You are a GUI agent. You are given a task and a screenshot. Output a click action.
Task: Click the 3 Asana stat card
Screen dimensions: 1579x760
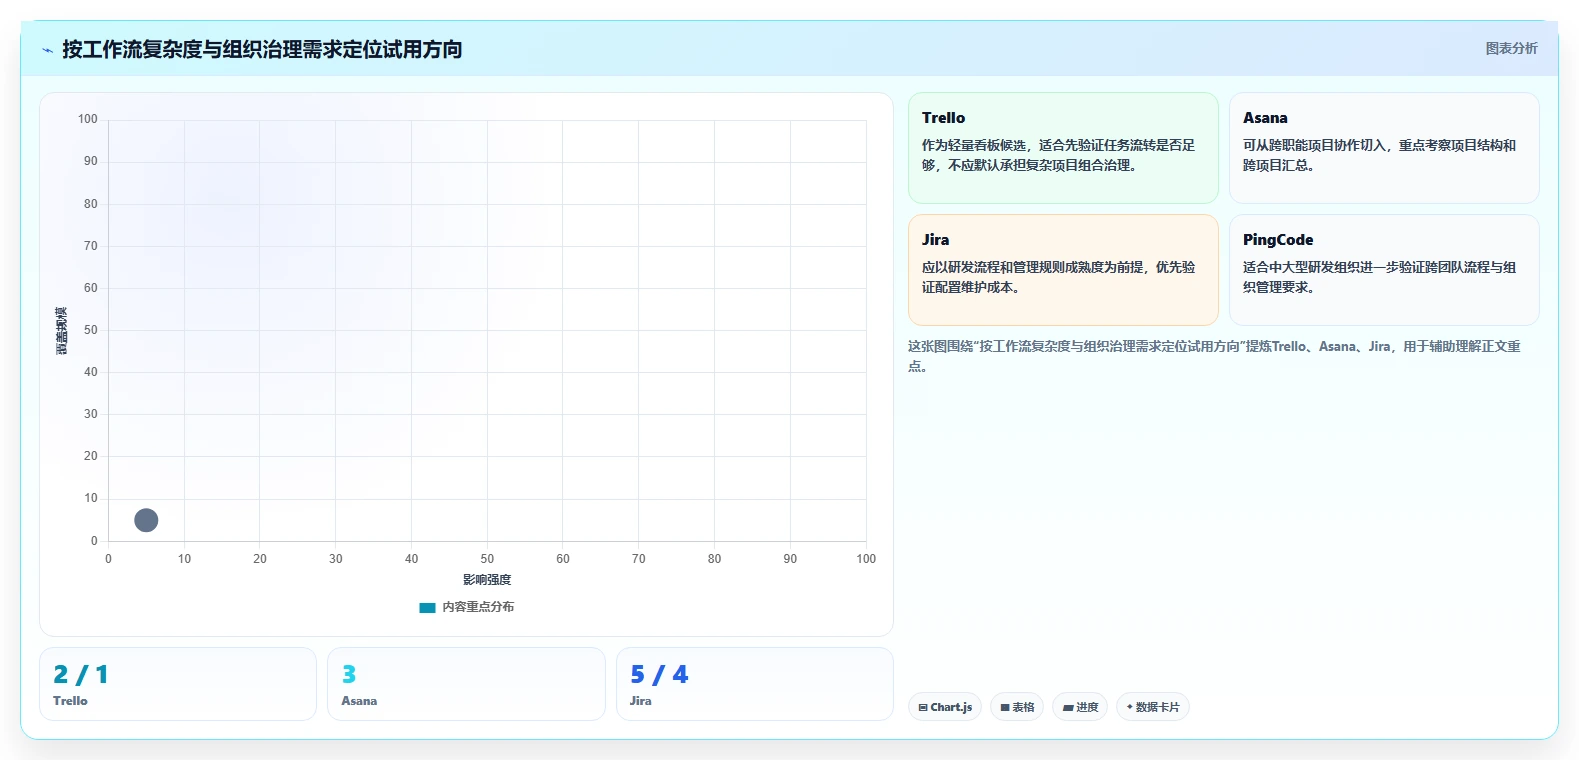[466, 684]
